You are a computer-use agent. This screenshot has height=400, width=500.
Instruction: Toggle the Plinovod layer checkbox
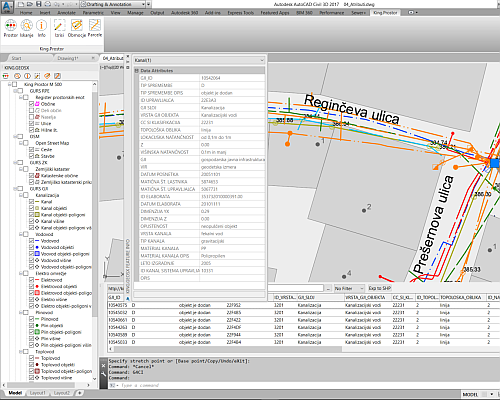point(32,319)
